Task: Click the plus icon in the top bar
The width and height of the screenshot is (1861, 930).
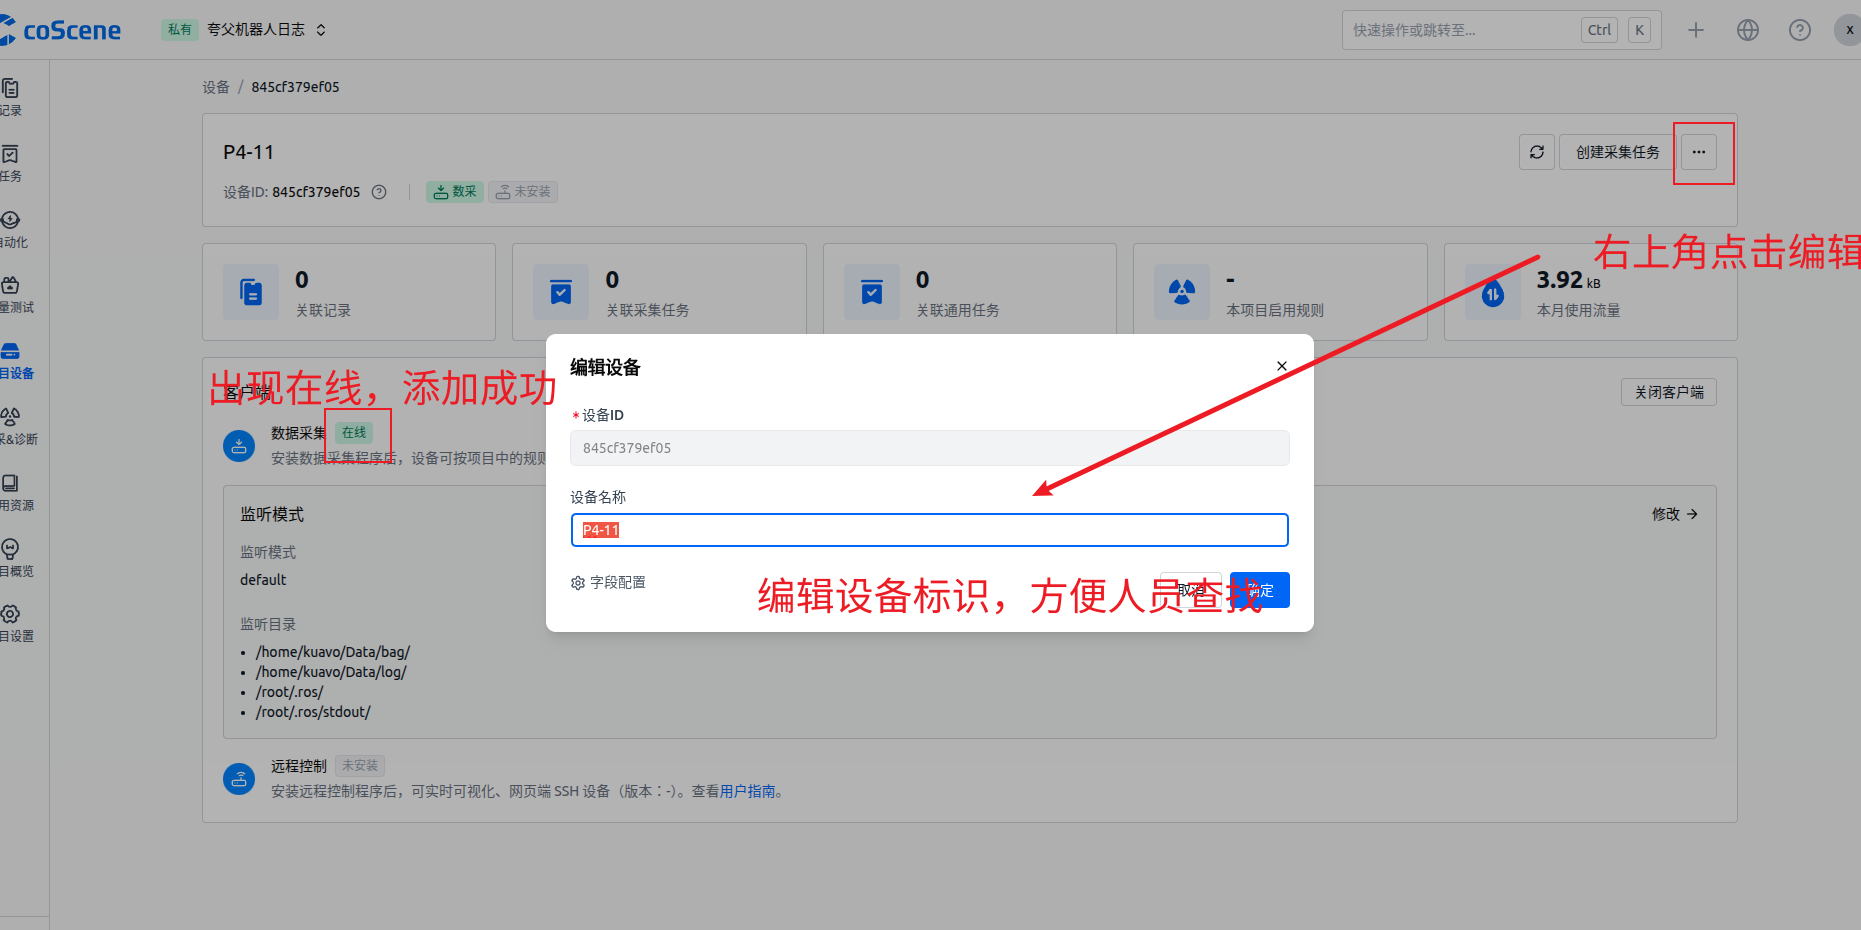Action: tap(1696, 30)
